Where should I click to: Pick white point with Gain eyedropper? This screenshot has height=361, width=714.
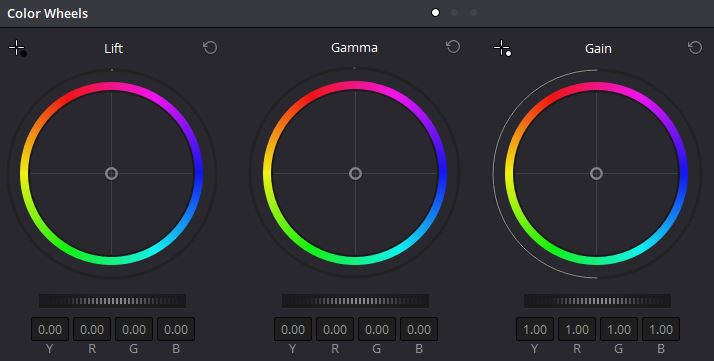(503, 48)
